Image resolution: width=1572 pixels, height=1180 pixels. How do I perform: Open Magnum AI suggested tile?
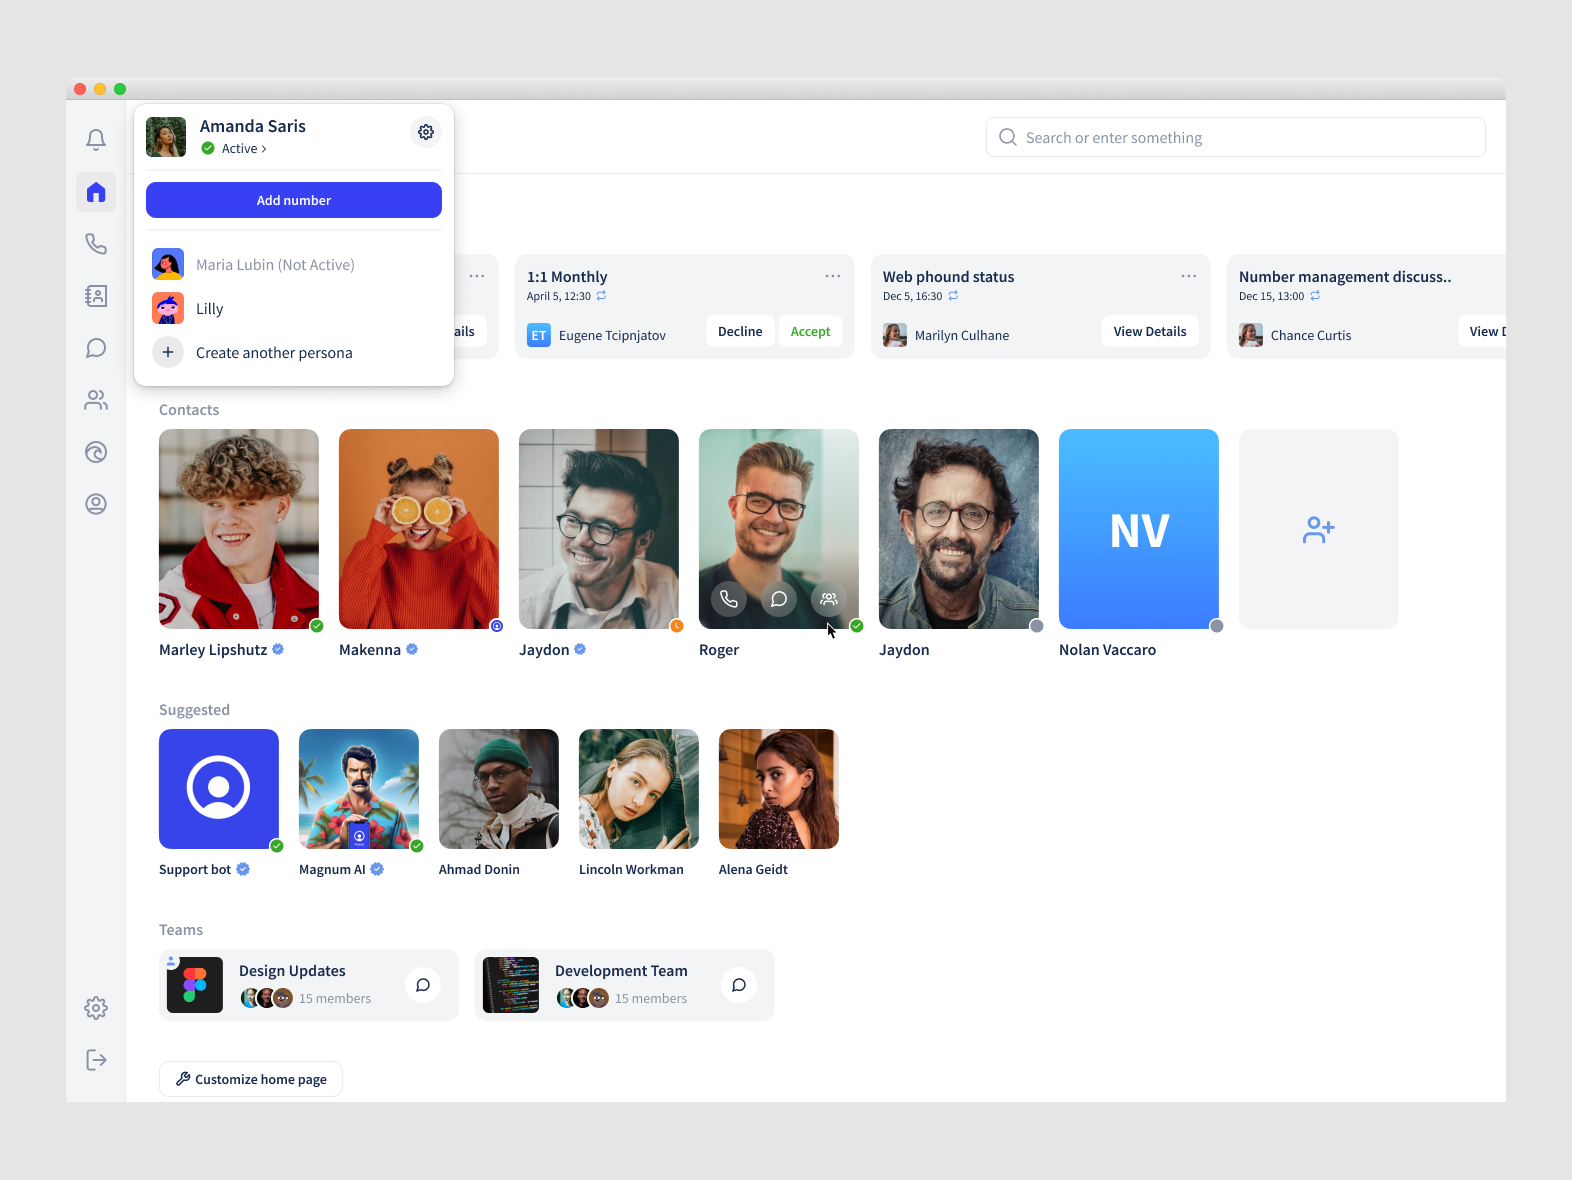coord(359,789)
